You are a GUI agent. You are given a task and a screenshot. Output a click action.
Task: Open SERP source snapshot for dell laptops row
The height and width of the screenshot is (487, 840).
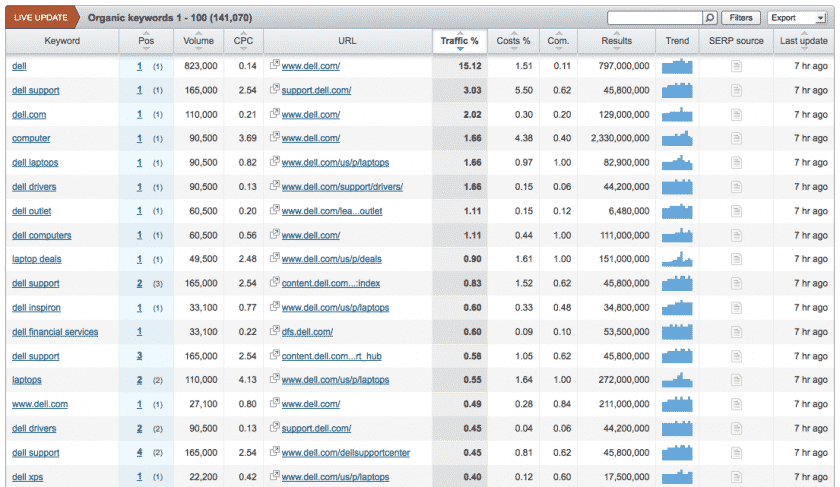(x=736, y=162)
